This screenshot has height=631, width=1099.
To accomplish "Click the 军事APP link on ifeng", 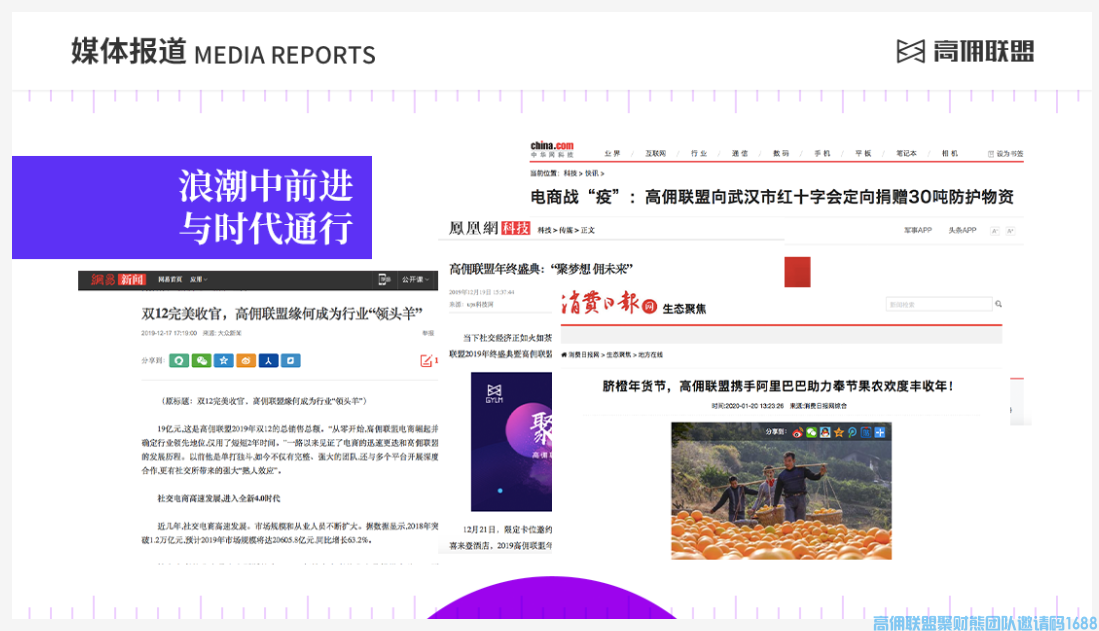I will pyautogui.click(x=917, y=230).
